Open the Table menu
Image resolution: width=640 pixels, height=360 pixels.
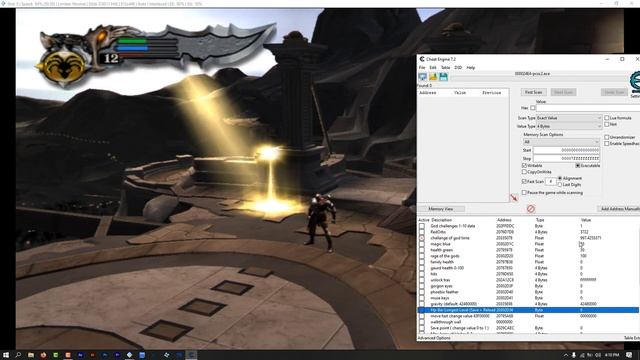pyautogui.click(x=445, y=67)
